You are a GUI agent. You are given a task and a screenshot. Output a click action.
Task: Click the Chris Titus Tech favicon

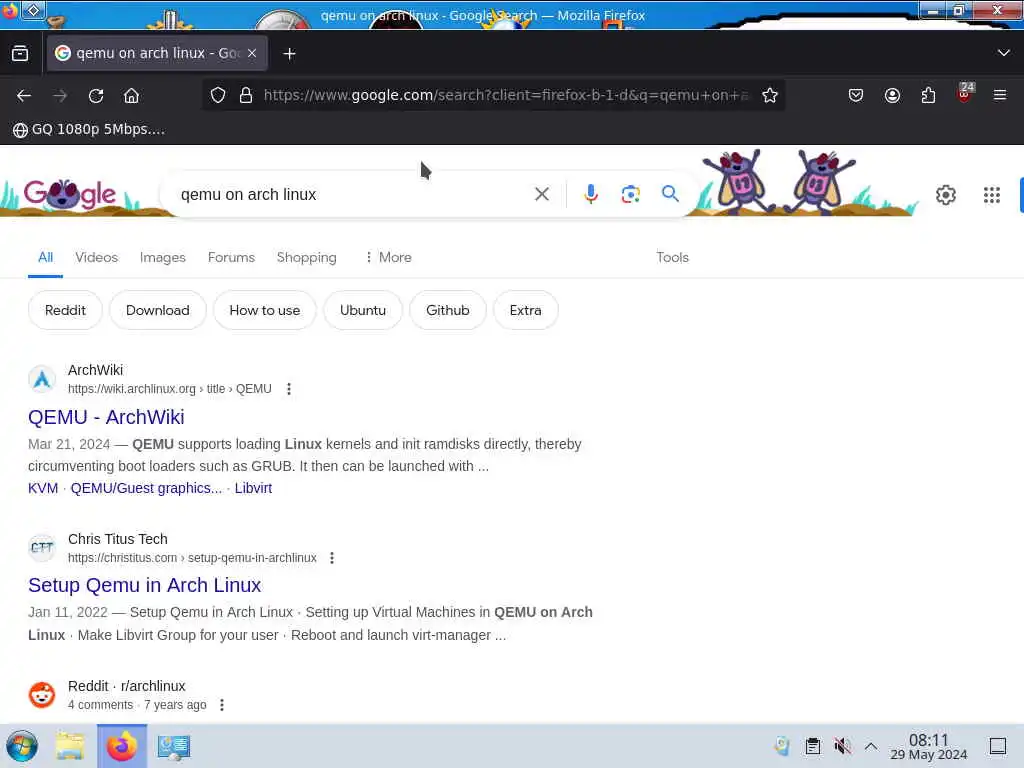(42, 548)
